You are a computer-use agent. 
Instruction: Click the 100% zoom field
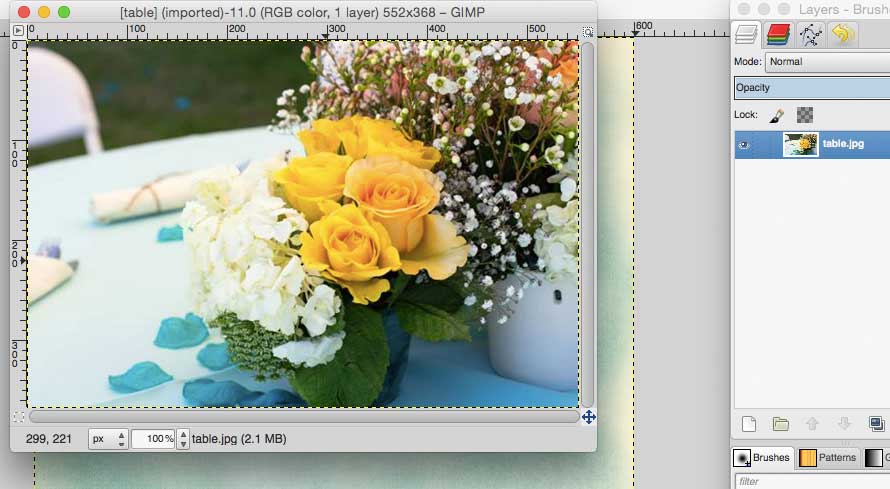click(153, 439)
